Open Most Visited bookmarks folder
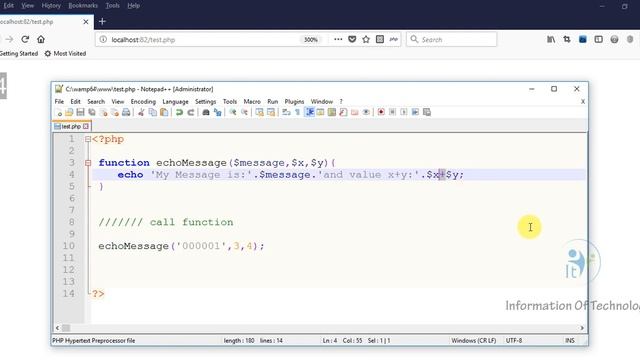This screenshot has width=640, height=360. point(65,53)
